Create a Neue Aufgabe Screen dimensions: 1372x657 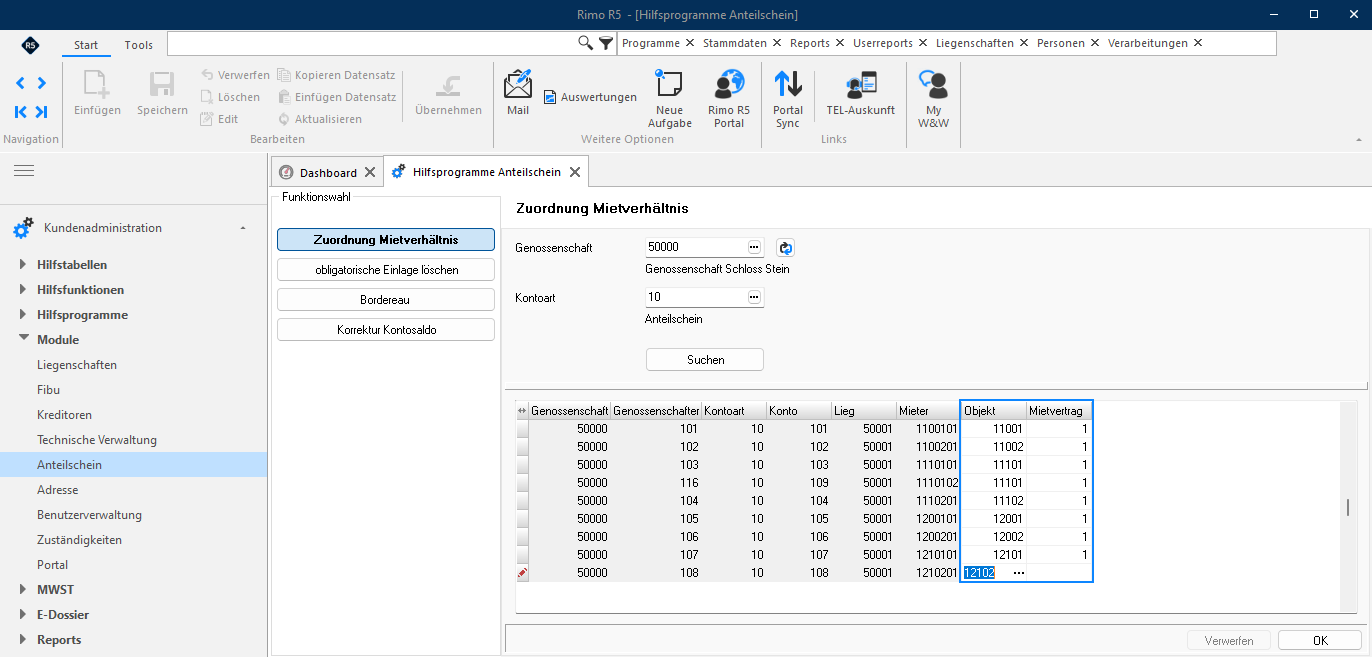coord(669,99)
